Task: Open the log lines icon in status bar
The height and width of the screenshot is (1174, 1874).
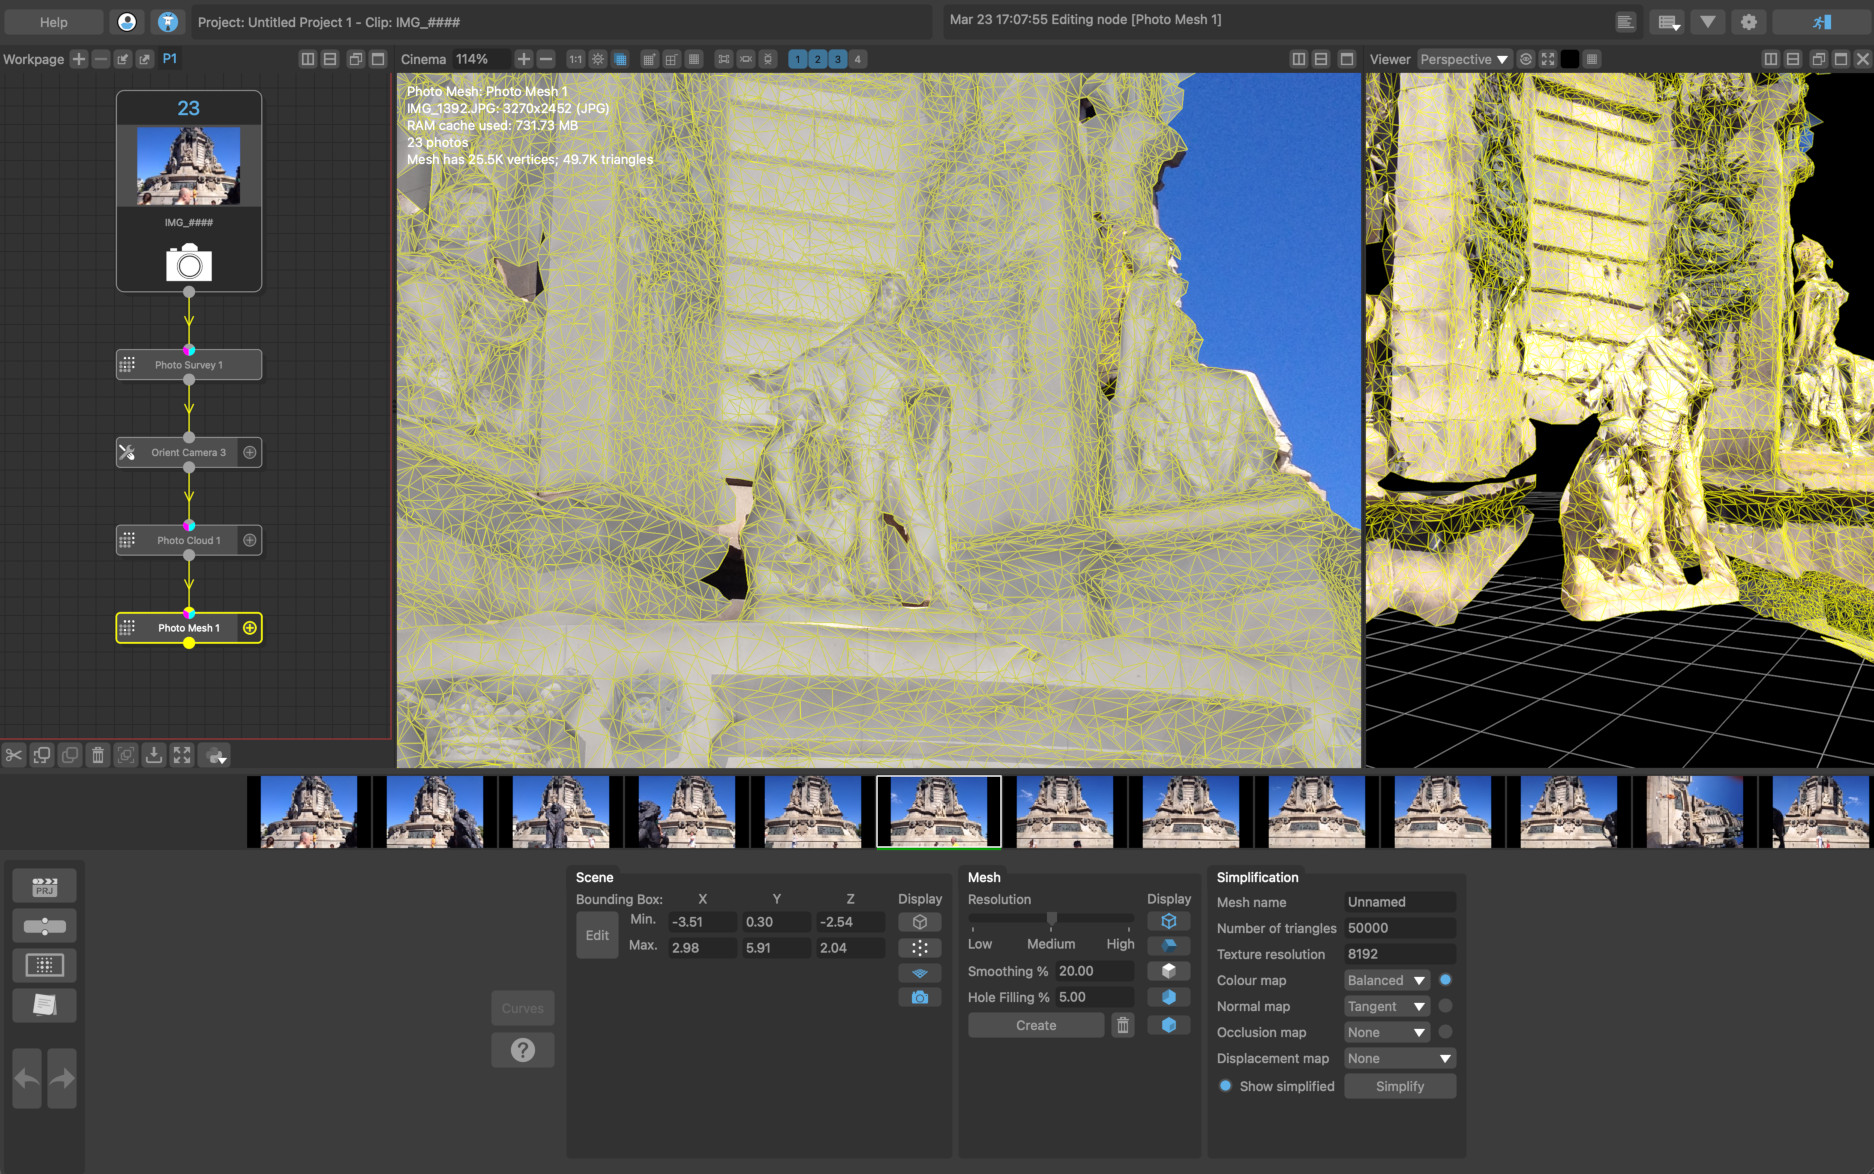Action: 1626,22
